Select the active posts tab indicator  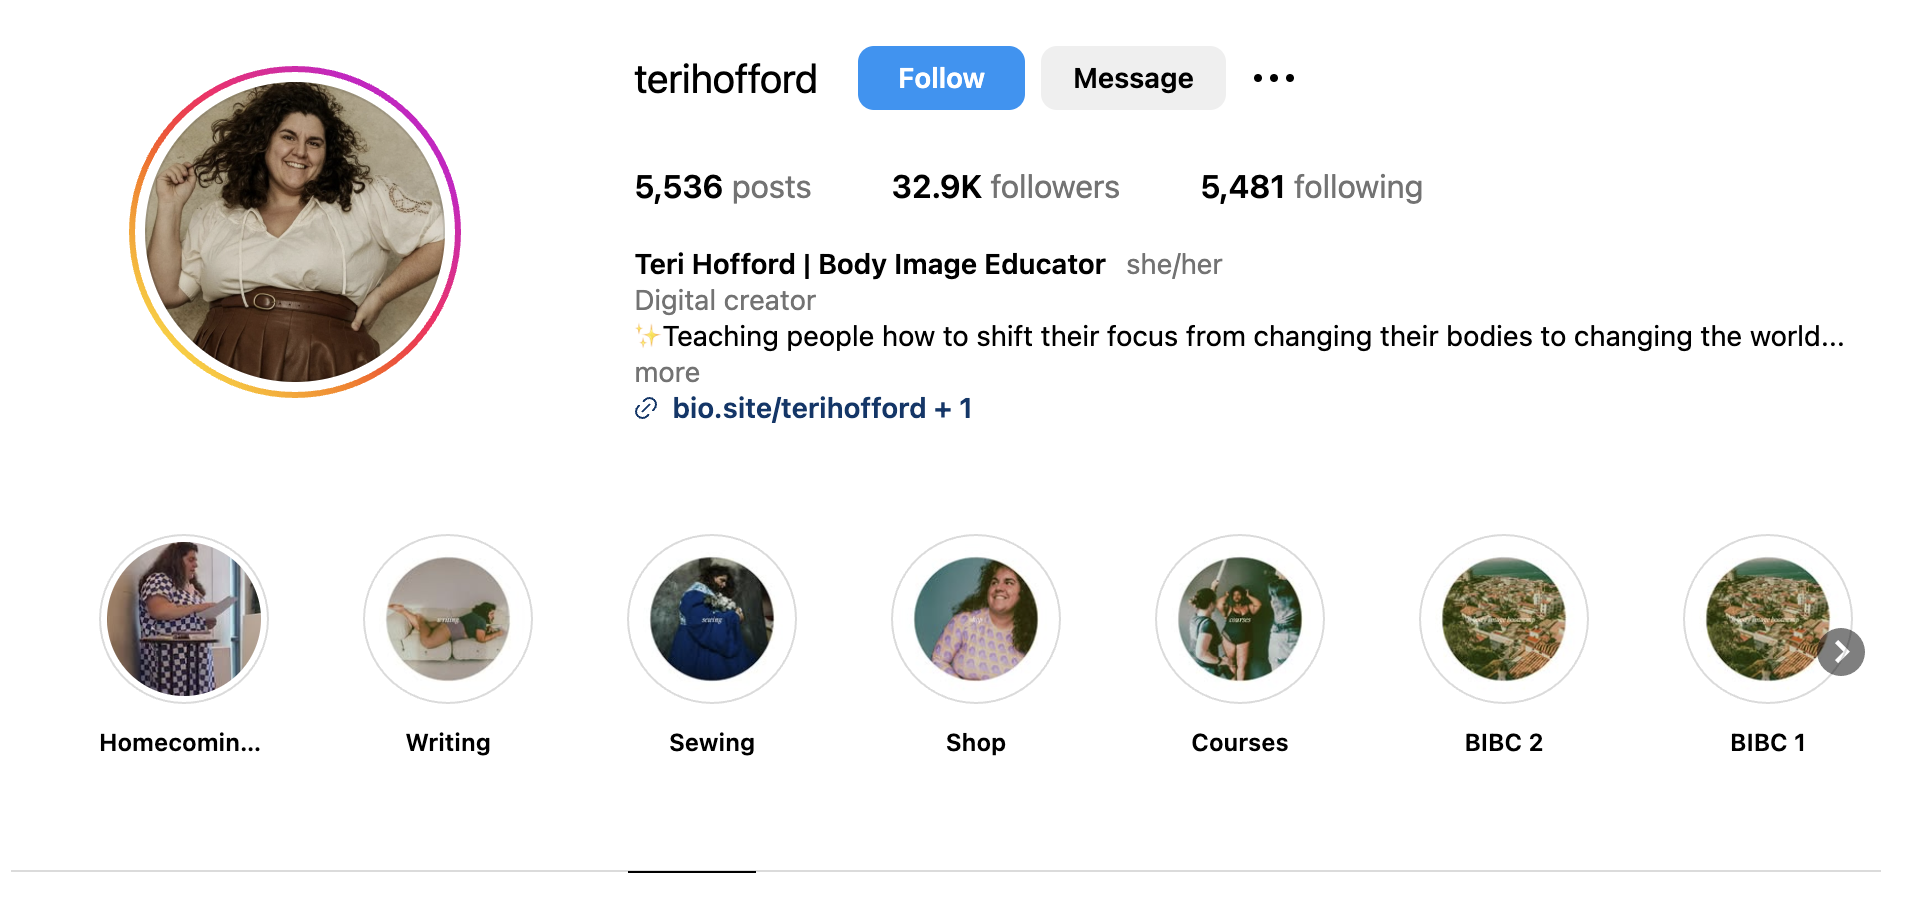click(x=692, y=869)
